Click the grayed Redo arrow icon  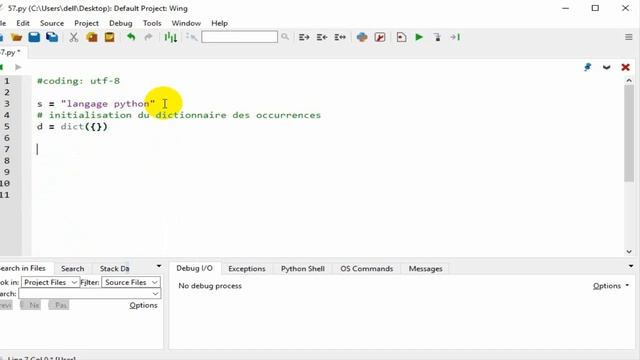tap(148, 37)
